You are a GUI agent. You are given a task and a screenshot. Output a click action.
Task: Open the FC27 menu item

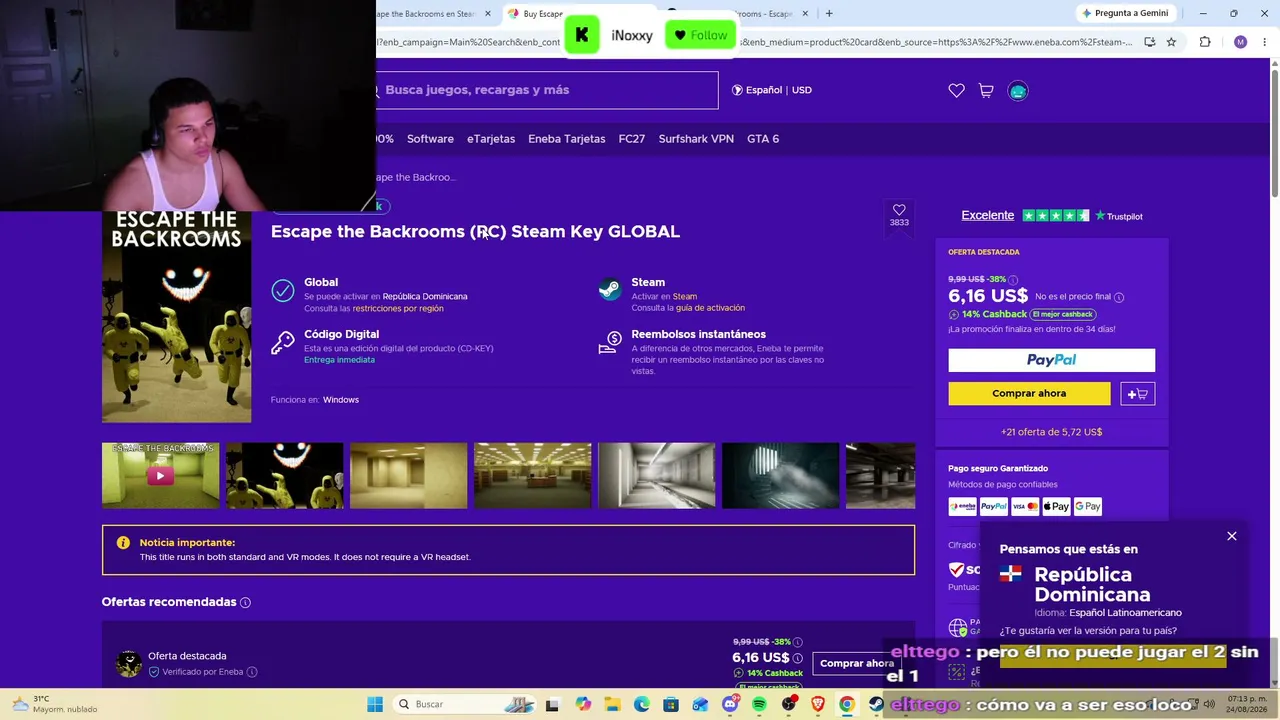point(632,139)
